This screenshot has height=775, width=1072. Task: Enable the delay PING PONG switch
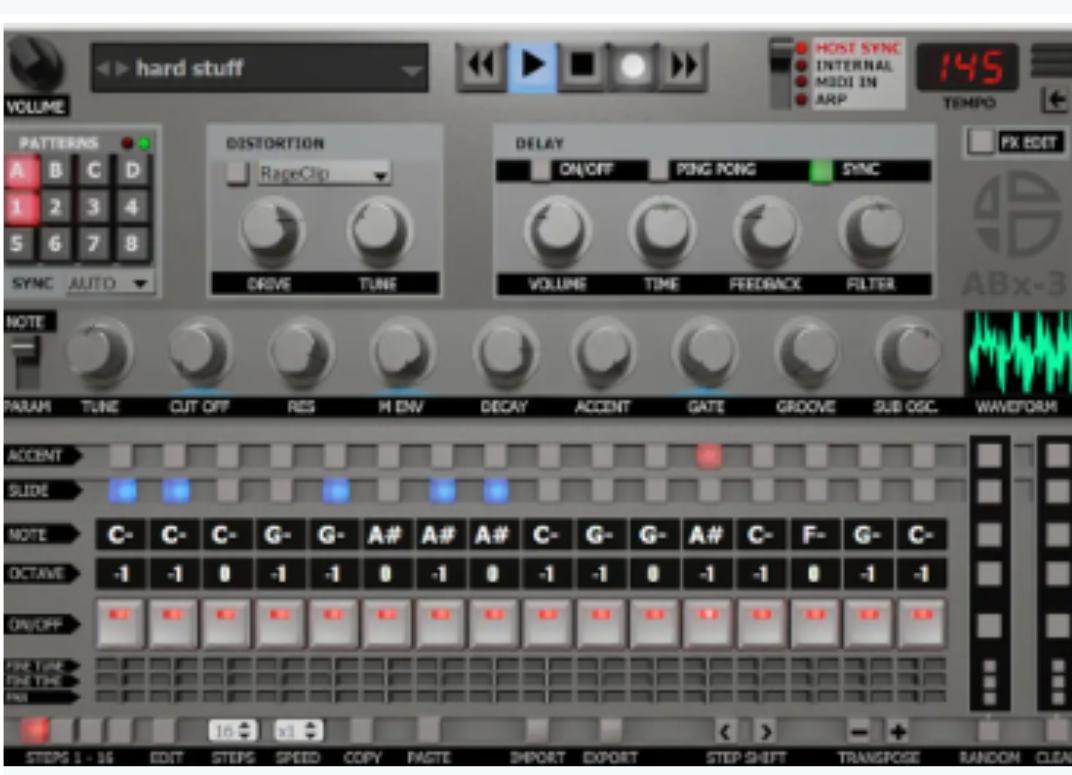(658, 170)
